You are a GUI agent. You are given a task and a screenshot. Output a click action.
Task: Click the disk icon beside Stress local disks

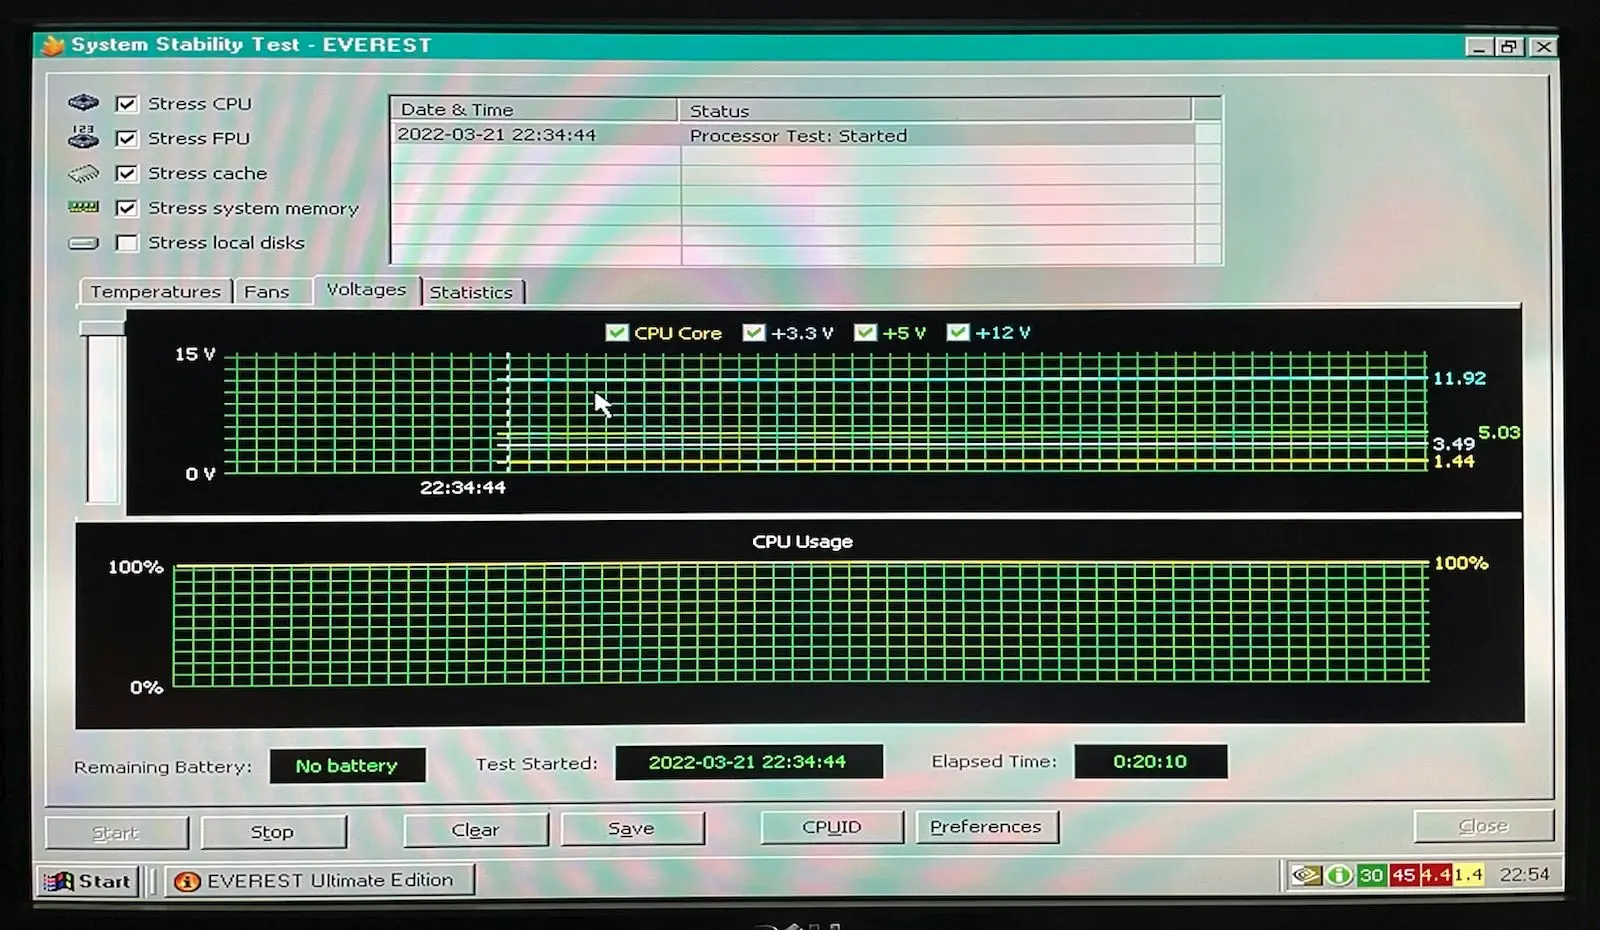tap(83, 243)
